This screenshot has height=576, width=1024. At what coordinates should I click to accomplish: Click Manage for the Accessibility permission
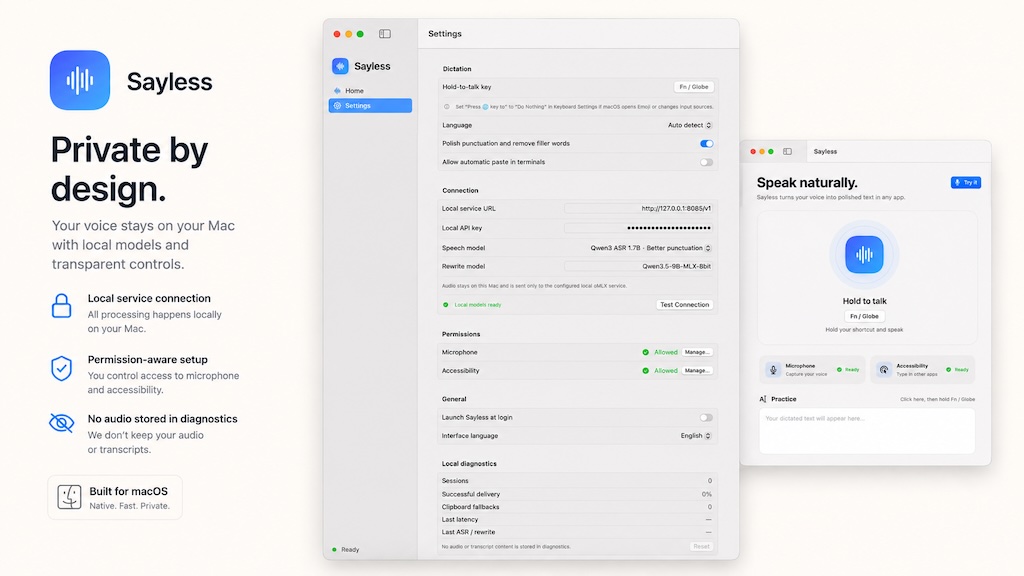pos(697,370)
